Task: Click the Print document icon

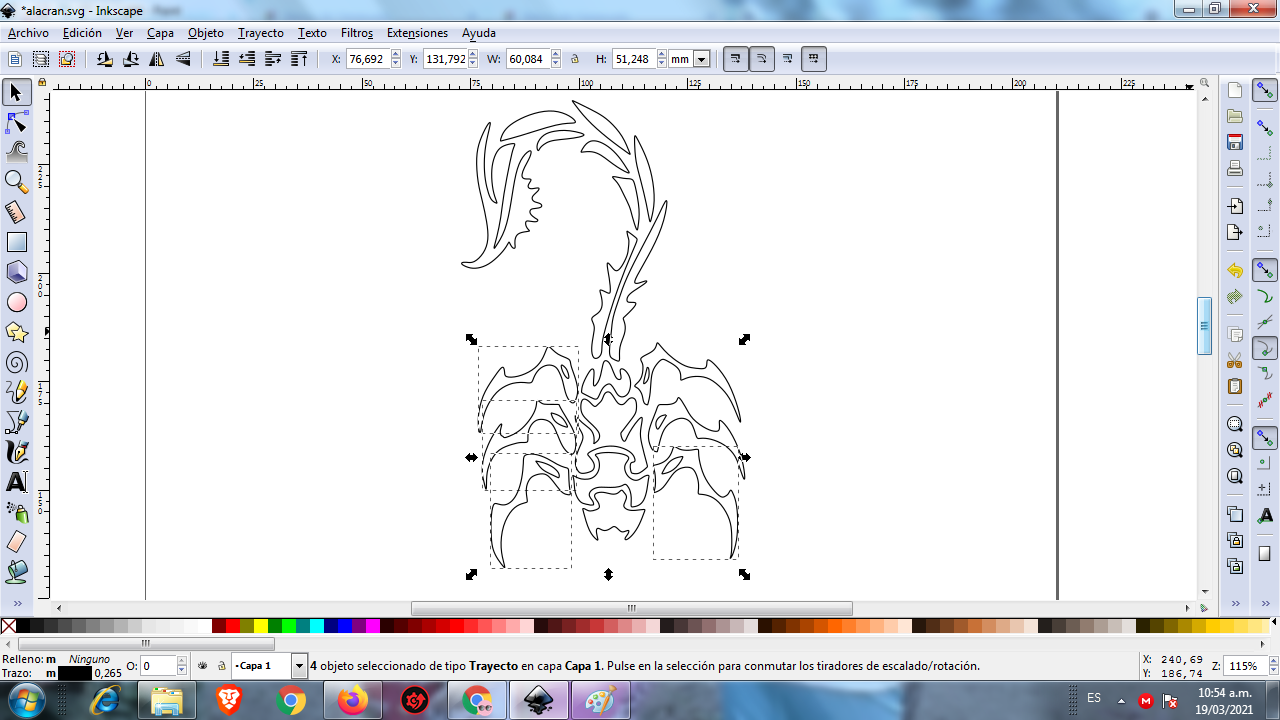Action: click(x=1235, y=168)
